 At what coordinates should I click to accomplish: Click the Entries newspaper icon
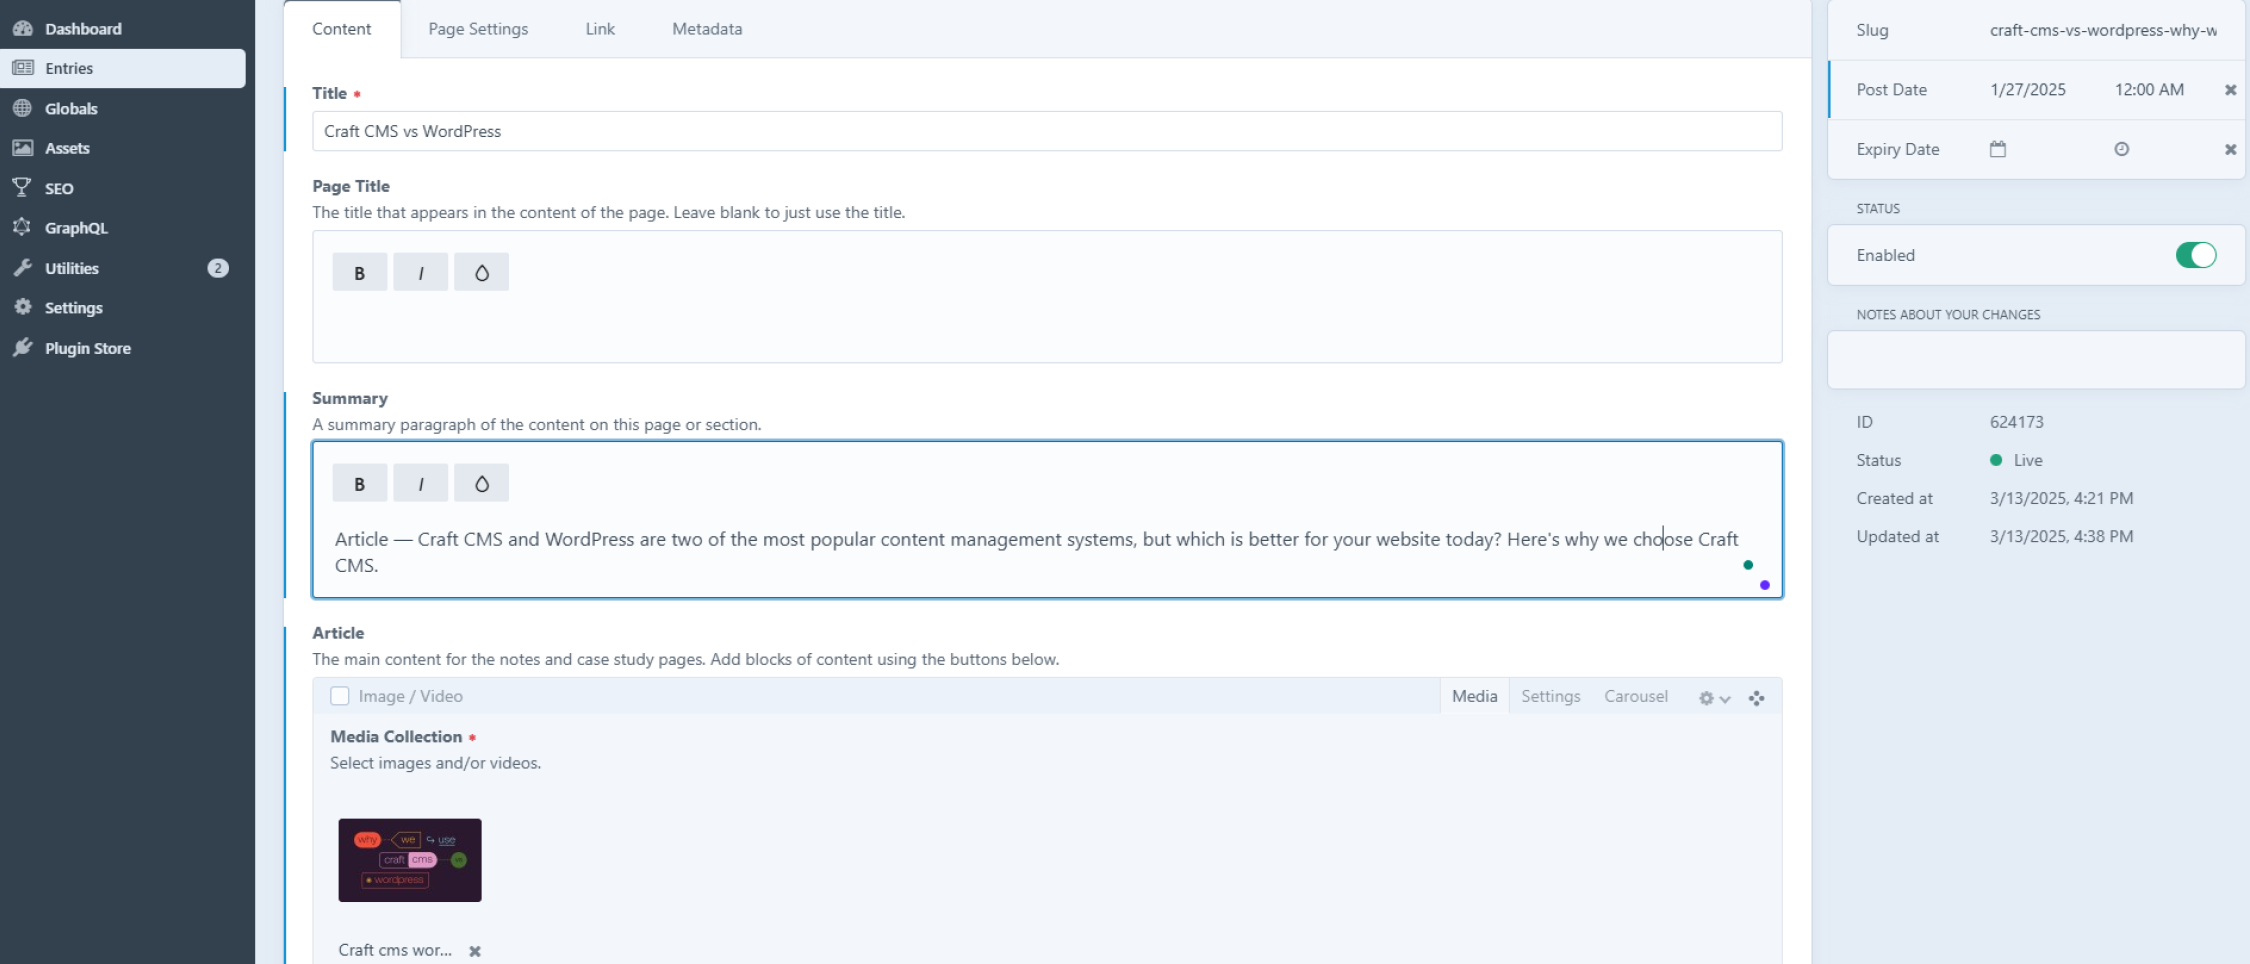coord(22,68)
